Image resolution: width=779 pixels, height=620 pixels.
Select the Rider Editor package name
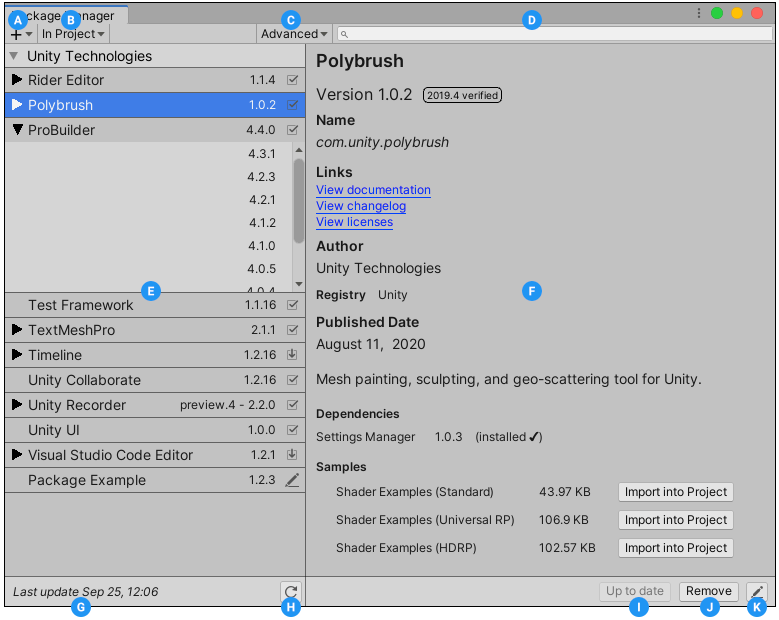tap(66, 80)
